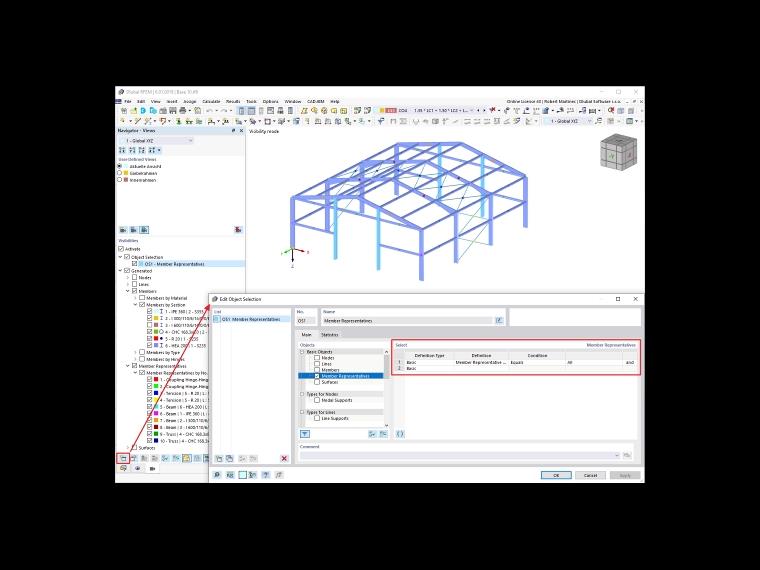Click the red X delete icon in dialog list
Viewport: 760px width, 570px height.
pyautogui.click(x=284, y=459)
